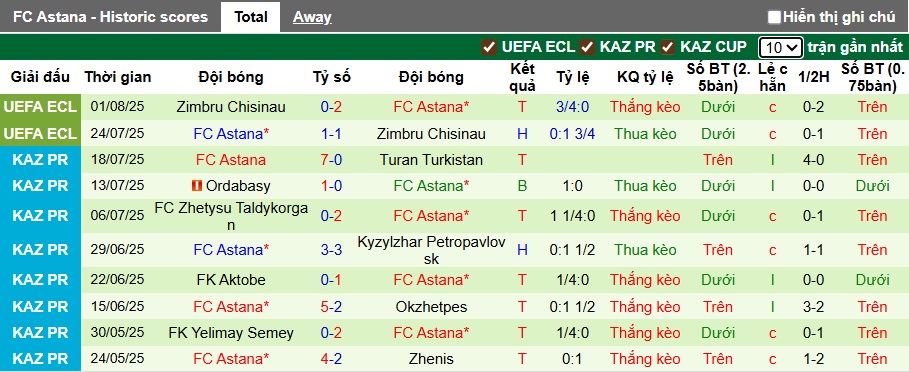Image resolution: width=909 pixels, height=372 pixels.
Task: Click the KAZ PR league label for 18/07/25
Action: [40, 160]
